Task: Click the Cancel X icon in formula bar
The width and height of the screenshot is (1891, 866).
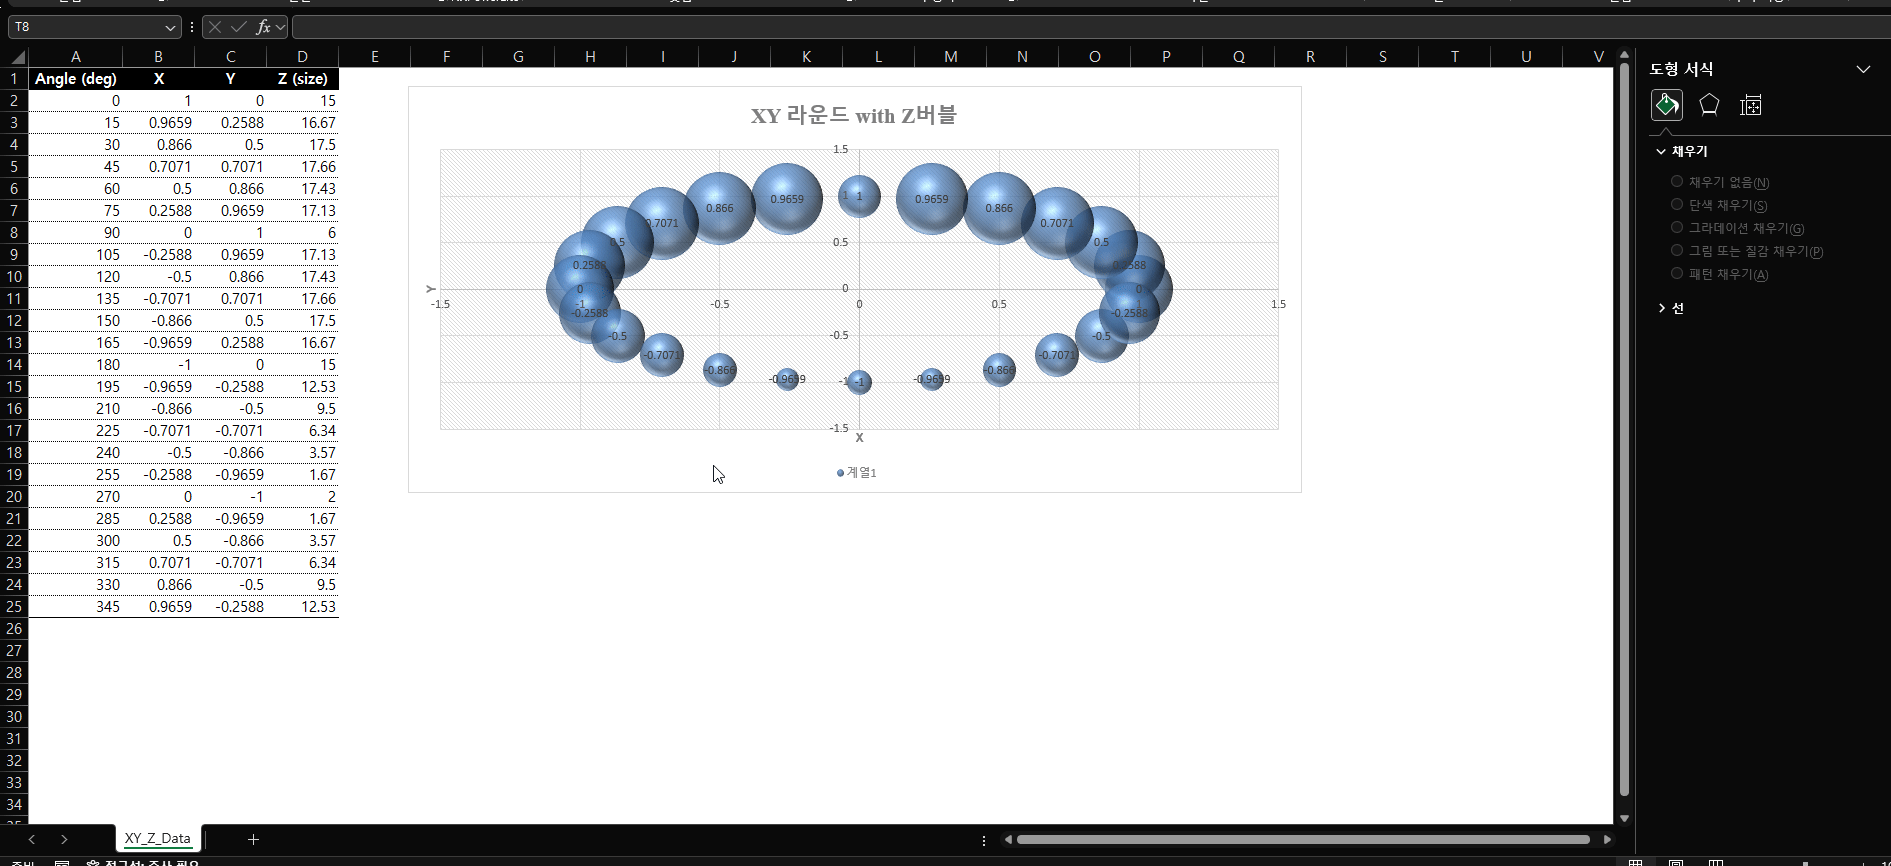Action: pyautogui.click(x=215, y=27)
